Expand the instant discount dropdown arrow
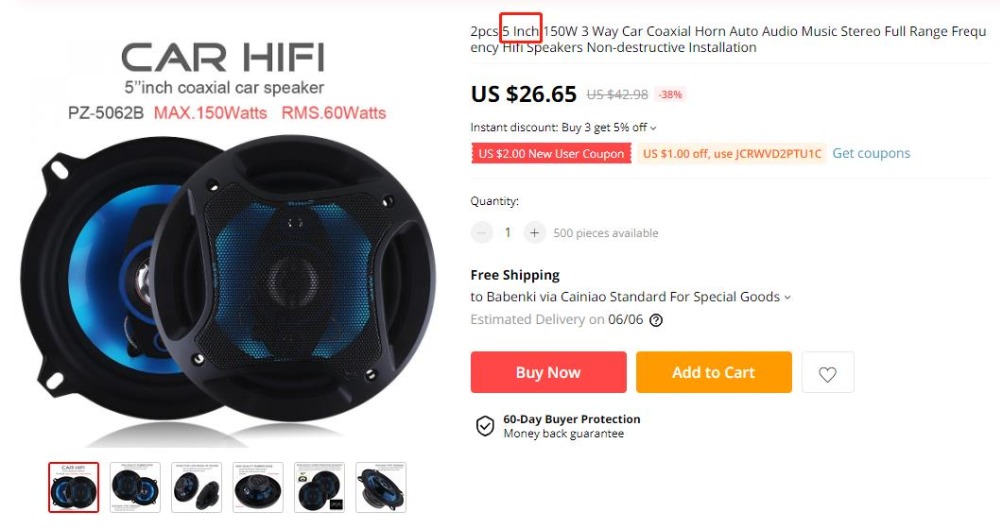 (x=653, y=128)
